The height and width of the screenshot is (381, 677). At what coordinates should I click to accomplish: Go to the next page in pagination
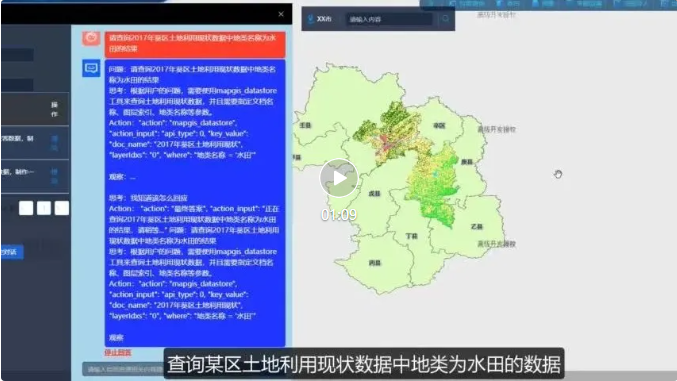click(62, 208)
